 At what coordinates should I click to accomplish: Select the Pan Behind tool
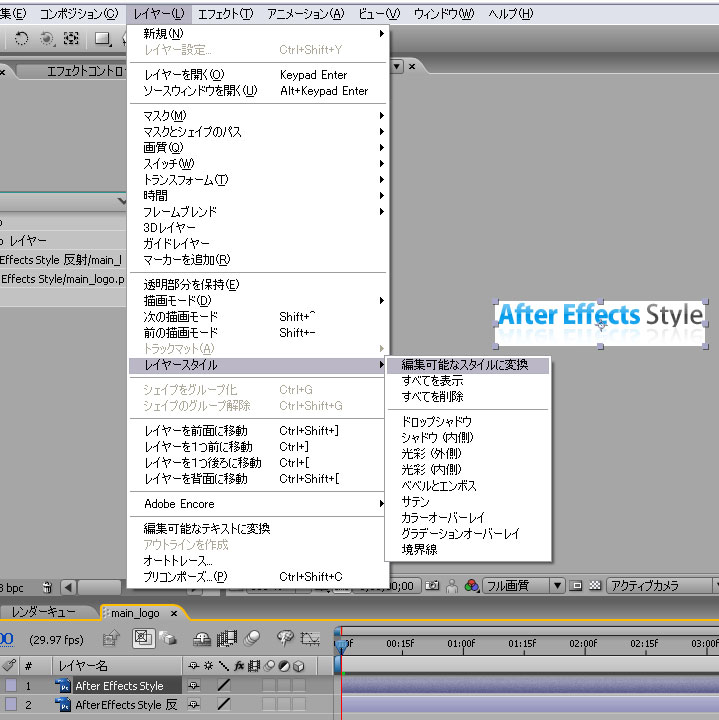tap(71, 38)
